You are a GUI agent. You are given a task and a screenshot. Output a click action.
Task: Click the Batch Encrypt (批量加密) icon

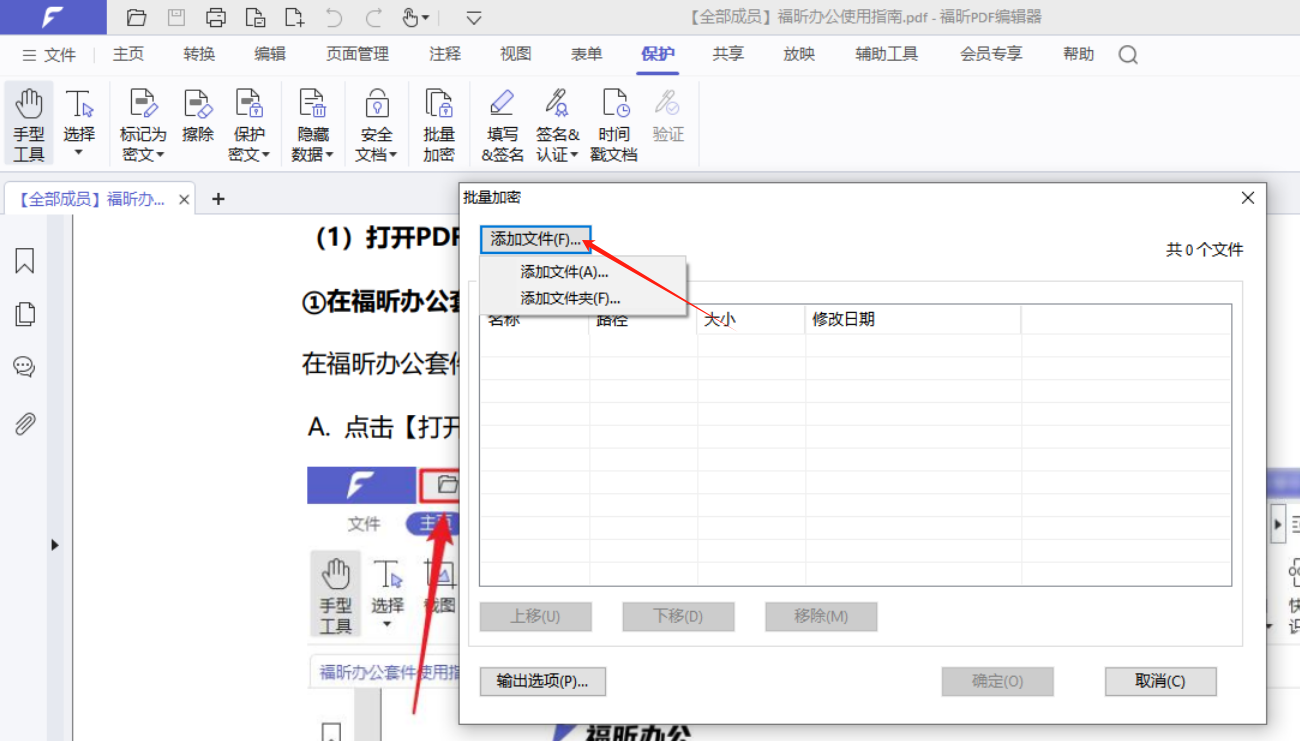click(x=439, y=124)
